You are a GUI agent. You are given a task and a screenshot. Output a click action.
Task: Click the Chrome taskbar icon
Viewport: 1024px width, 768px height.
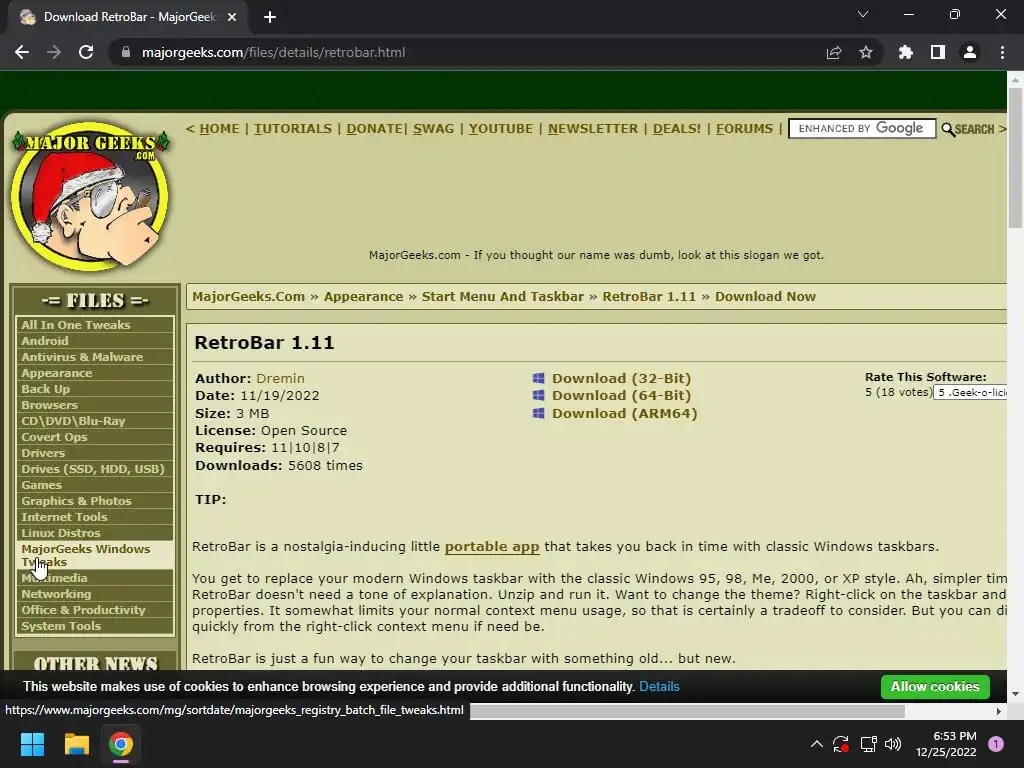click(121, 744)
